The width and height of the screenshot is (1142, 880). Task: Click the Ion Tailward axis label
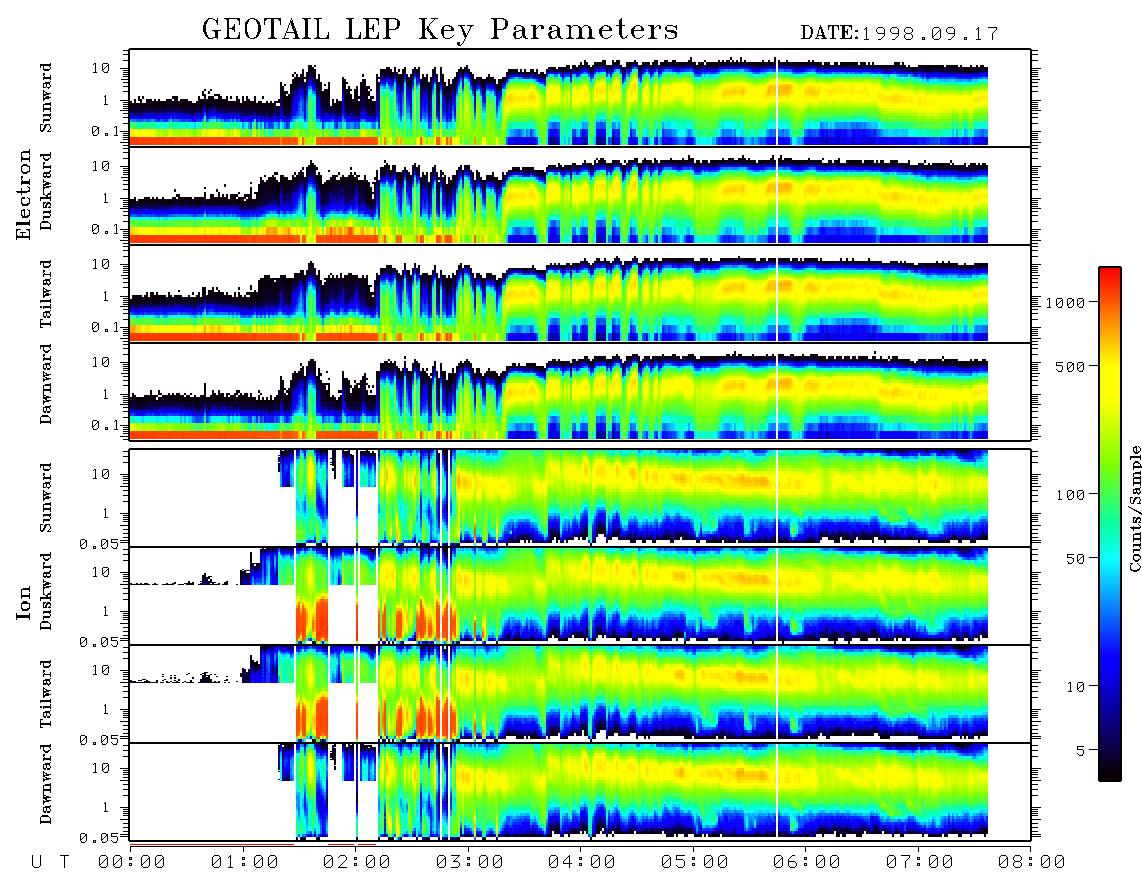pos(45,693)
